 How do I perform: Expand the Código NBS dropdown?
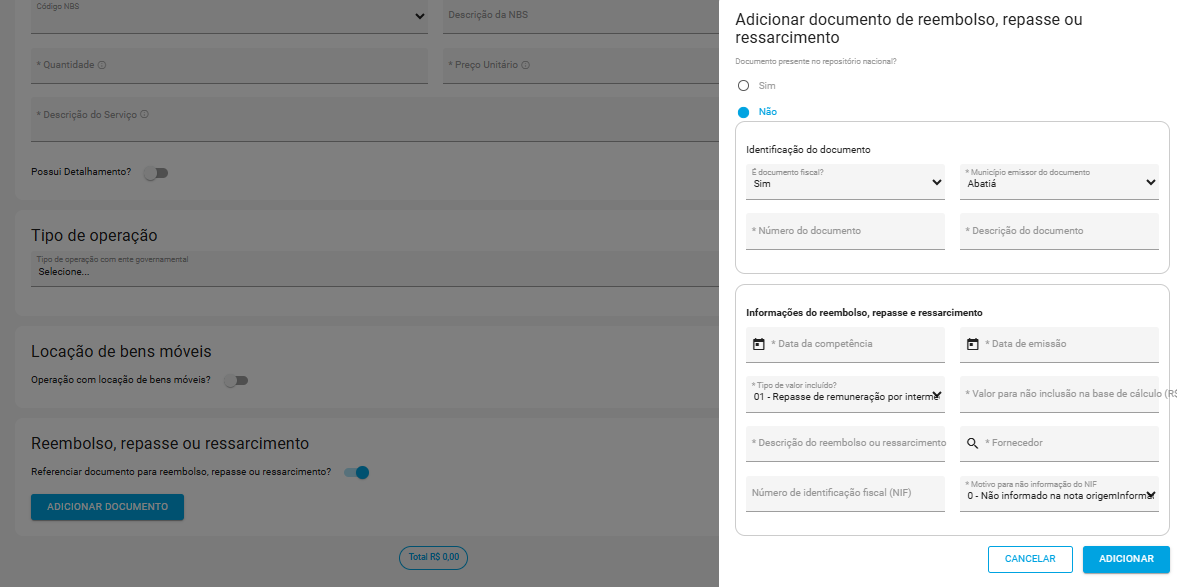tap(229, 17)
